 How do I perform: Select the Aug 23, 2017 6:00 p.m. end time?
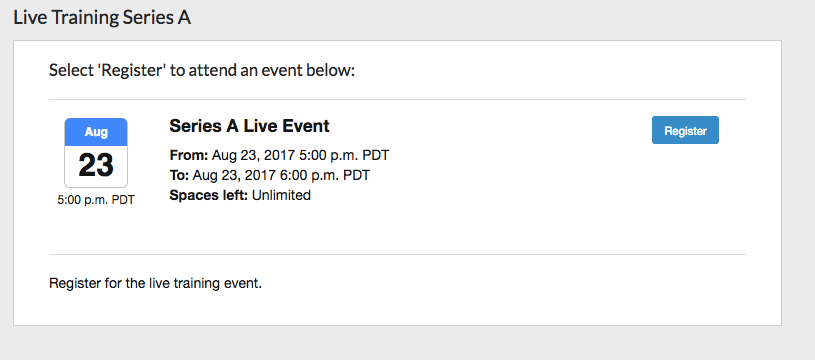(281, 175)
